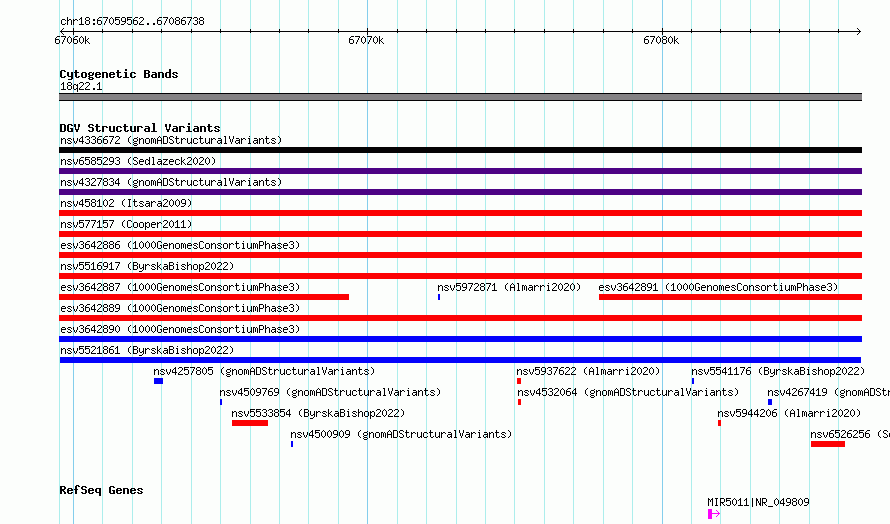
Task: Select the nsv5937622 (Almarri2020) label
Action: coord(588,371)
